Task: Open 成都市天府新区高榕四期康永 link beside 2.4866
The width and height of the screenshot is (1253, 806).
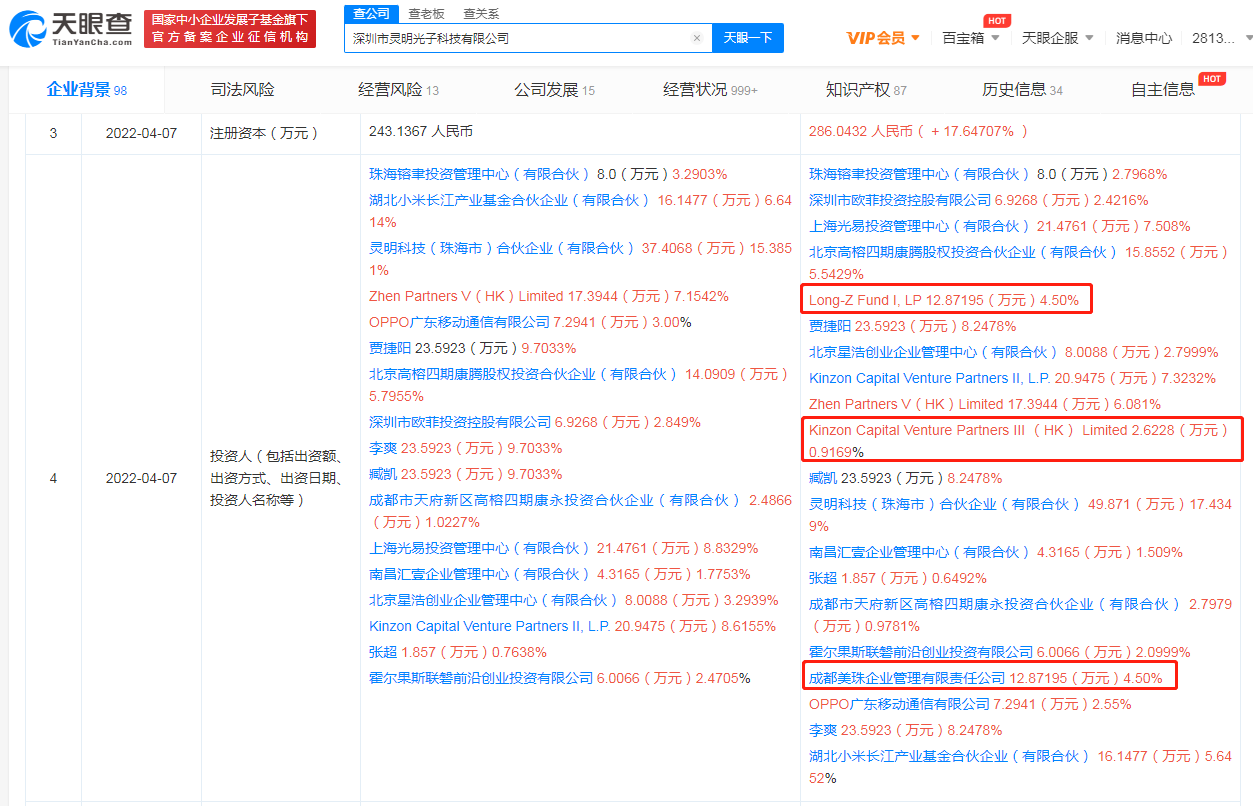Action: pos(554,500)
